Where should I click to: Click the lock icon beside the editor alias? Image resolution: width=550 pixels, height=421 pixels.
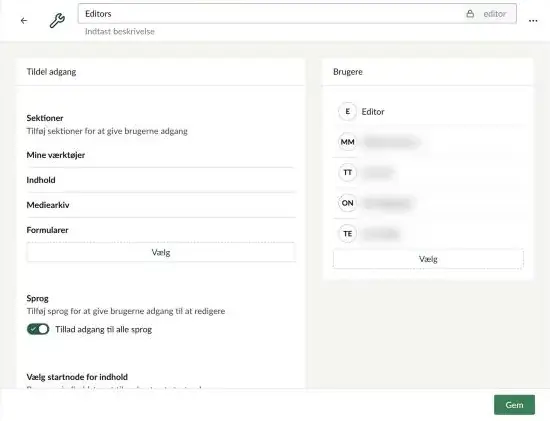pos(470,14)
